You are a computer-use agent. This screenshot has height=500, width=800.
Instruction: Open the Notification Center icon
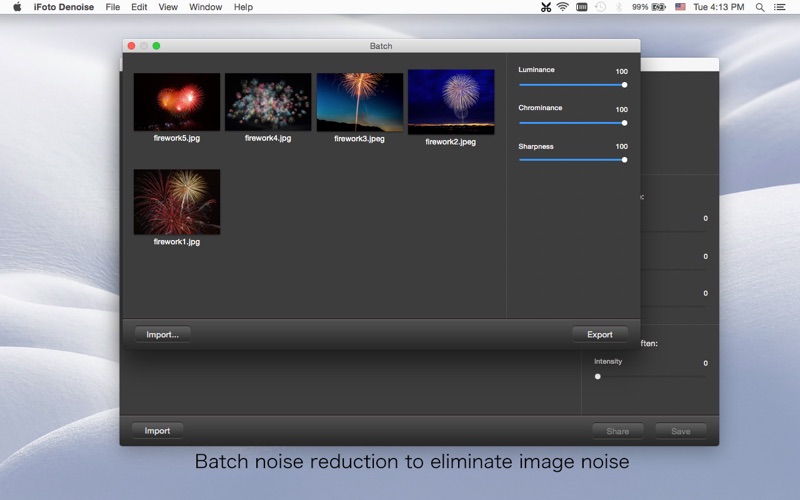[779, 7]
